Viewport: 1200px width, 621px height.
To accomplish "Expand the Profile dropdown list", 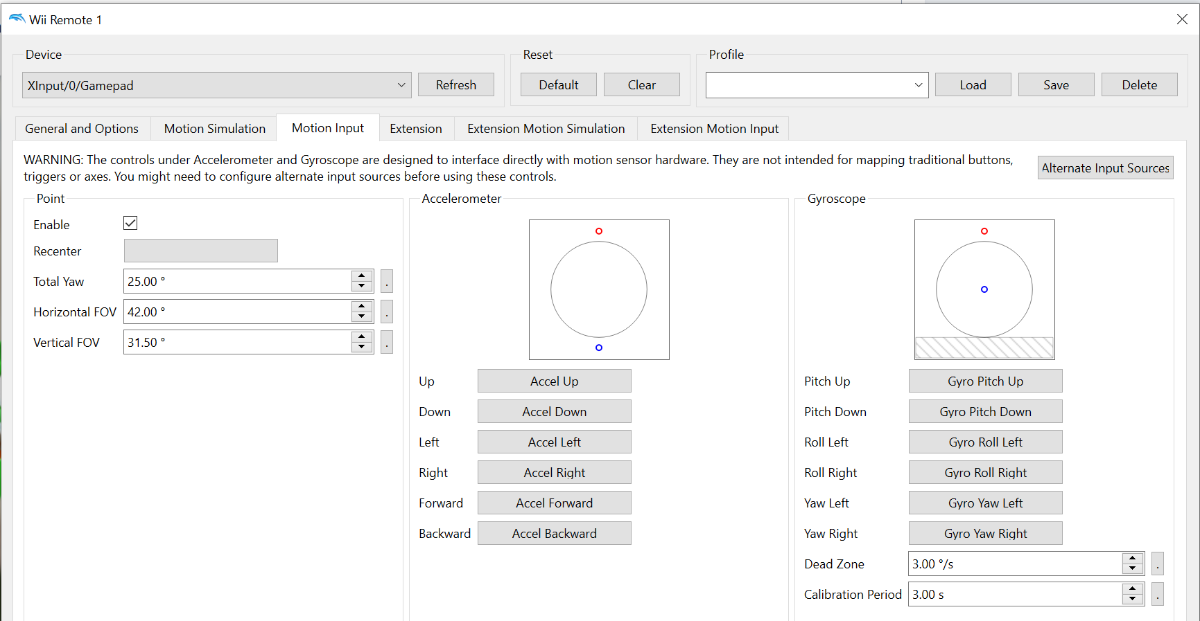I will tap(817, 85).
